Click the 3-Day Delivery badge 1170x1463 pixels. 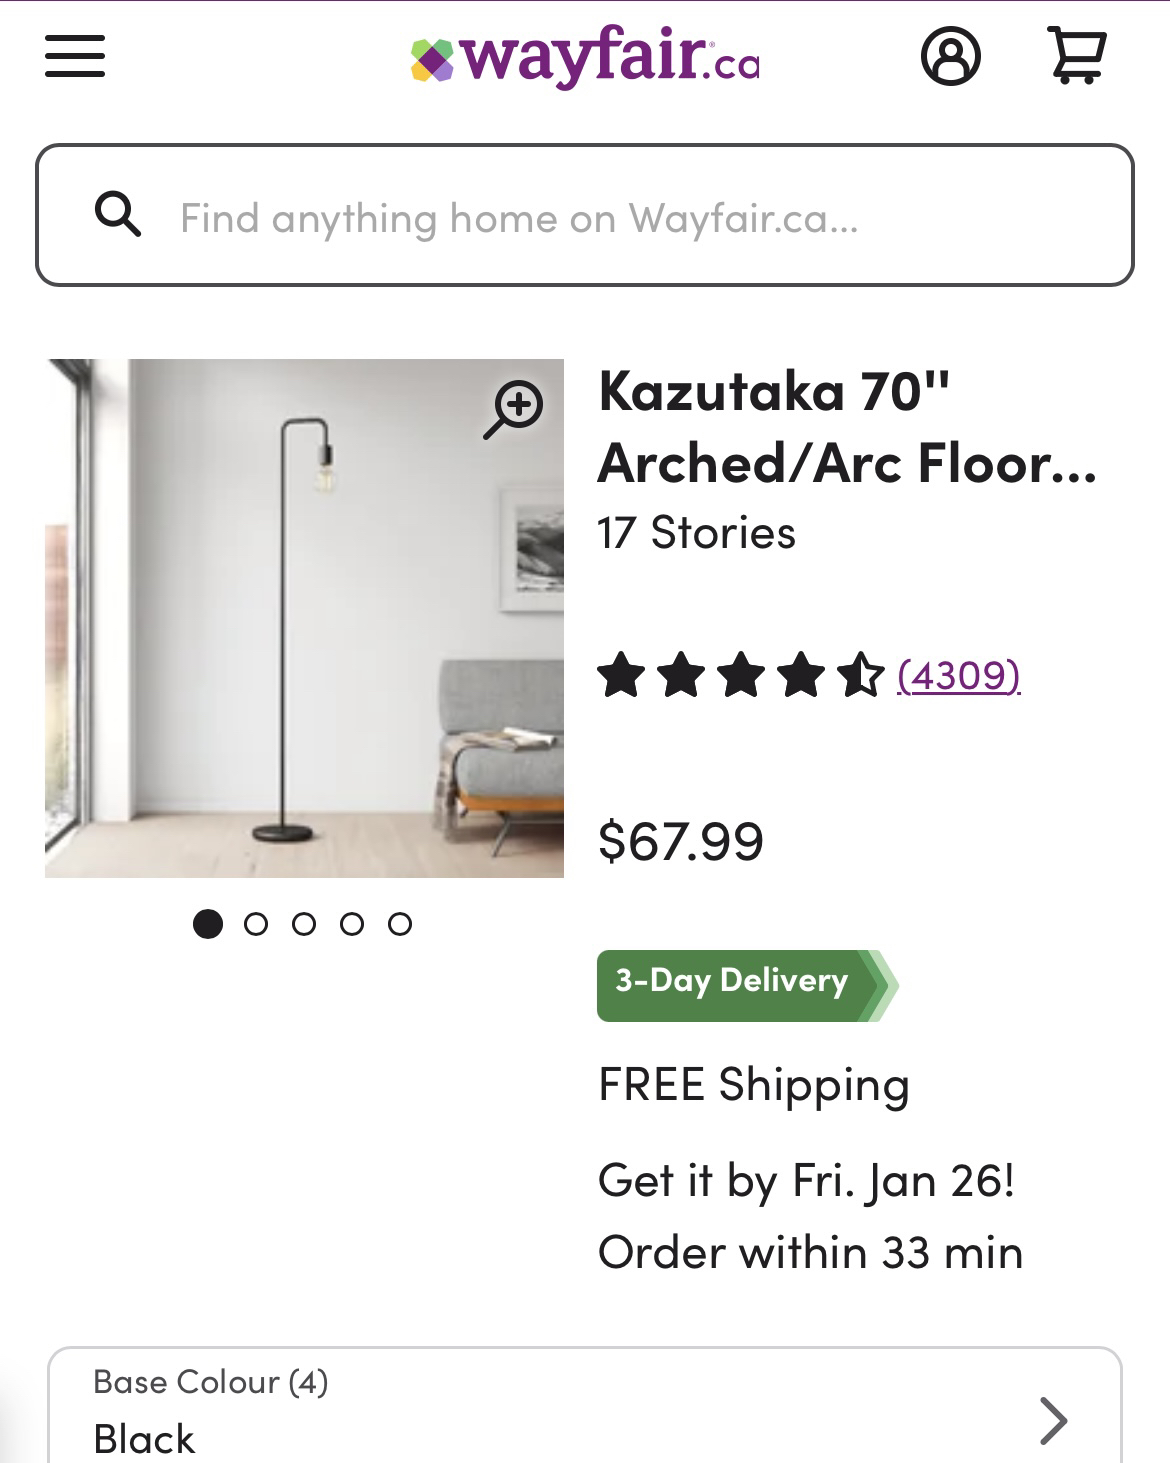(x=747, y=986)
